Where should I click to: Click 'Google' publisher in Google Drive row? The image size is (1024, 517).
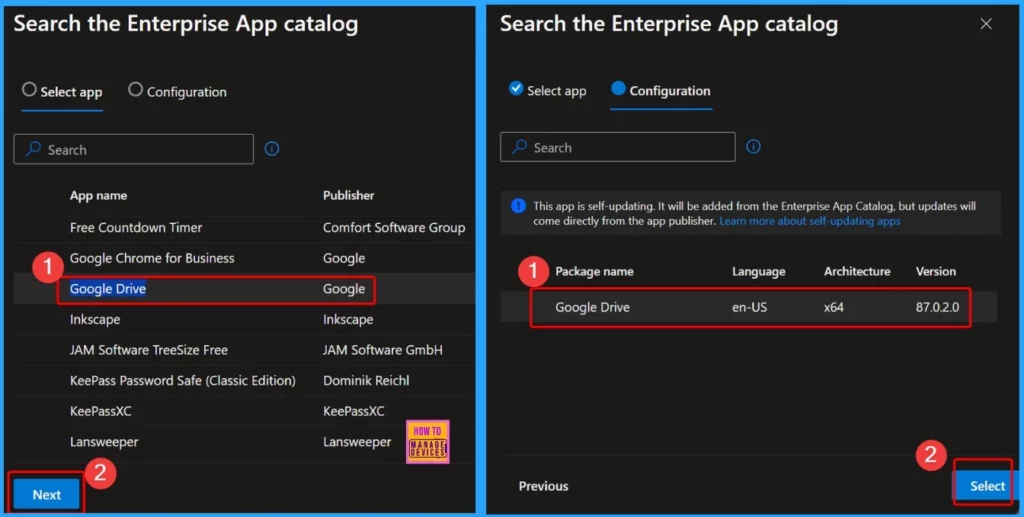(x=344, y=289)
